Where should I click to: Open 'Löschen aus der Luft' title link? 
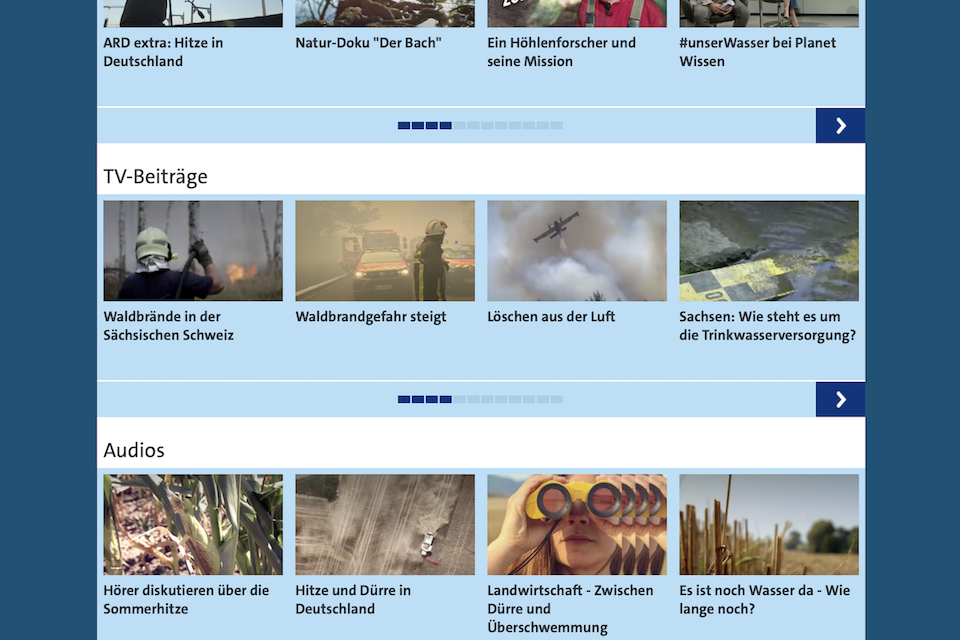[551, 317]
